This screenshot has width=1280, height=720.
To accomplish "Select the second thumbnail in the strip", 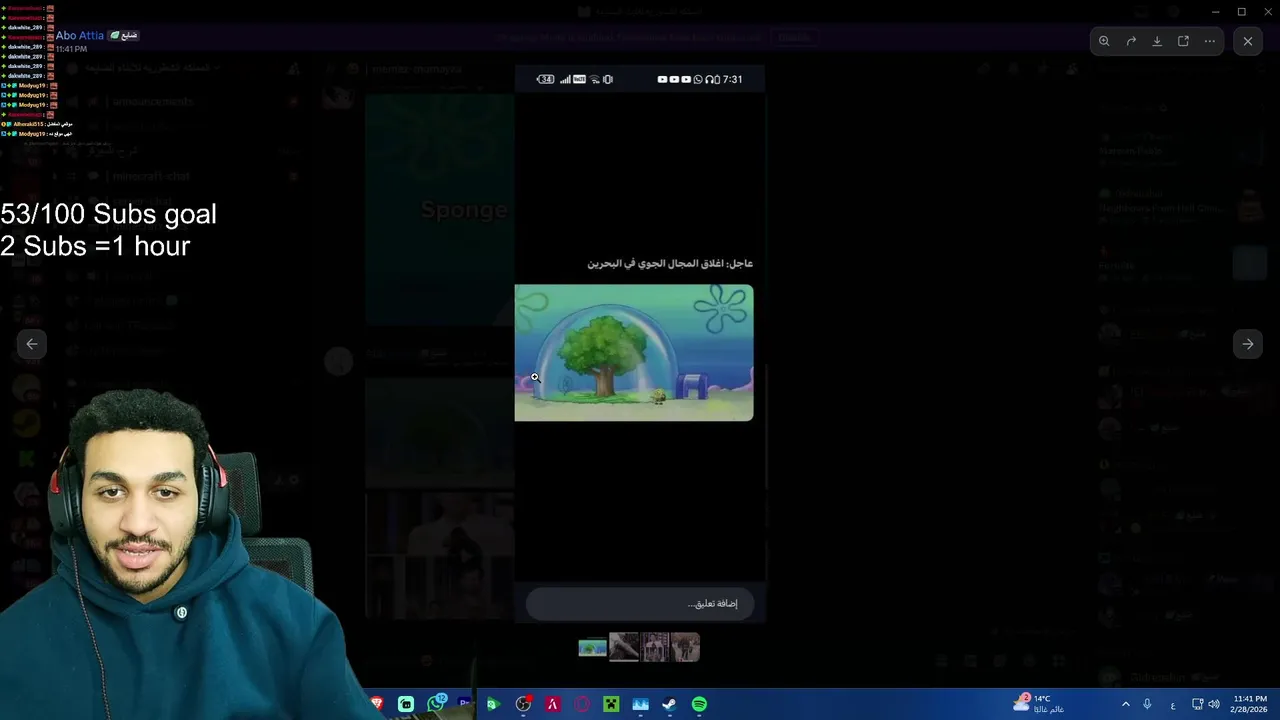I will [624, 647].
